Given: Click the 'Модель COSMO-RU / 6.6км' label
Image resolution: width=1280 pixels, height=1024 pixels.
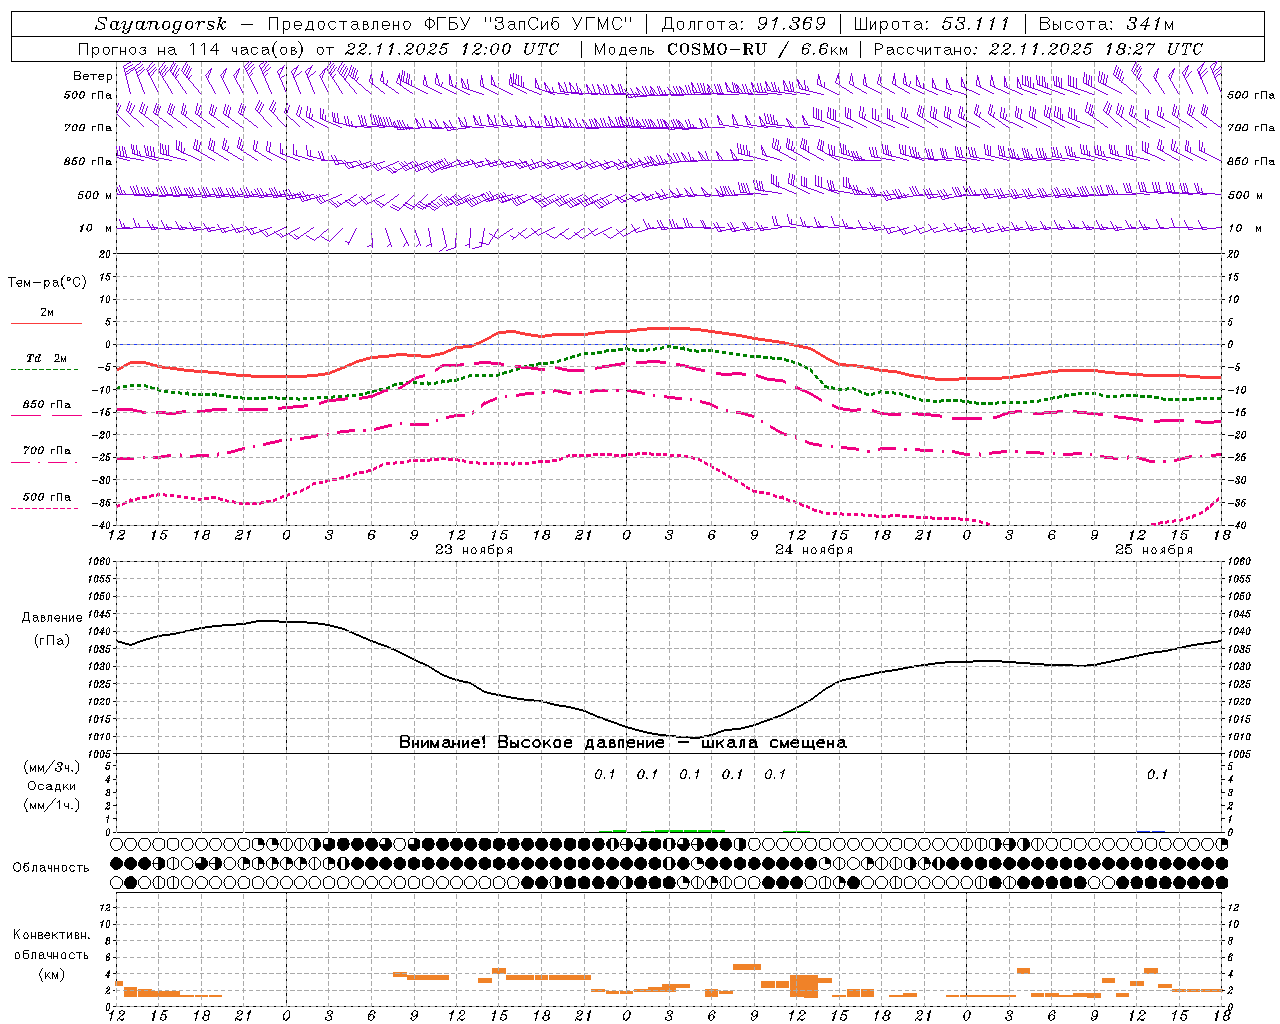Looking at the screenshot, I should click(x=721, y=49).
